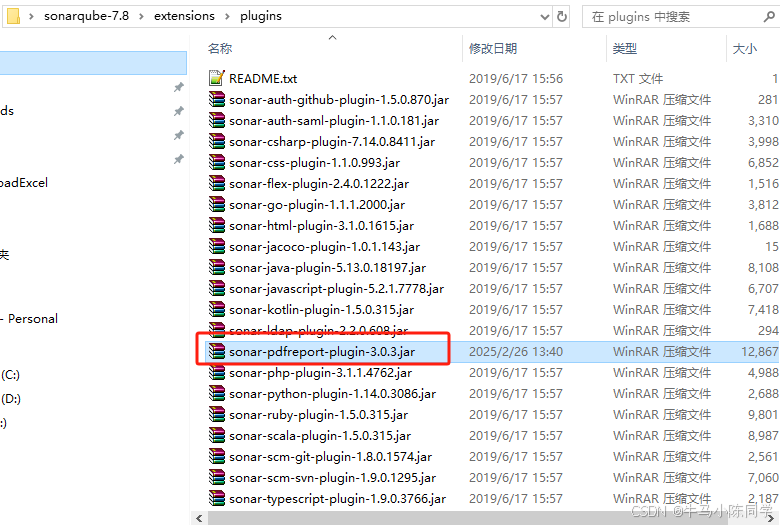Click the icon of sonar-scm-git-plugin-1.8.0.1574.jar

(x=216, y=456)
